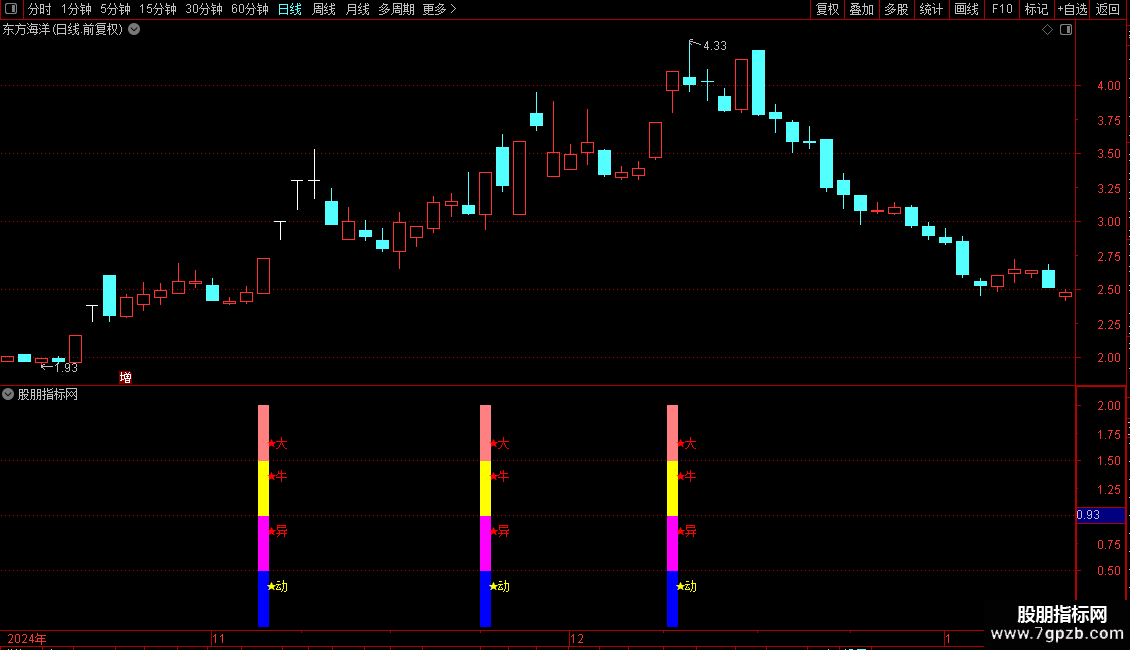Image resolution: width=1130 pixels, height=650 pixels.
Task: Open 统计 statistics
Action: [931, 9]
